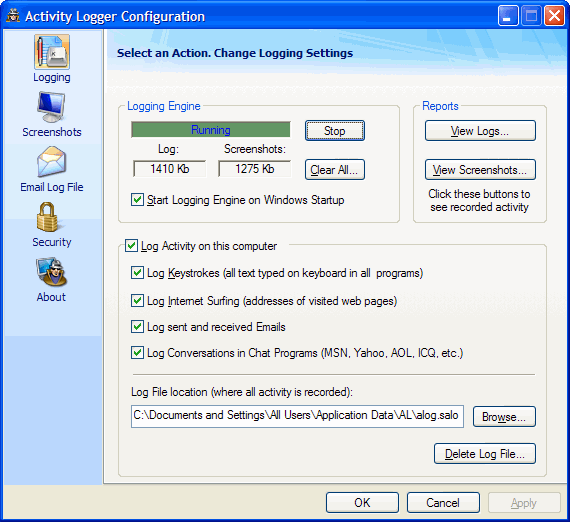
Task: Click the Delete Log File button
Action: [485, 454]
